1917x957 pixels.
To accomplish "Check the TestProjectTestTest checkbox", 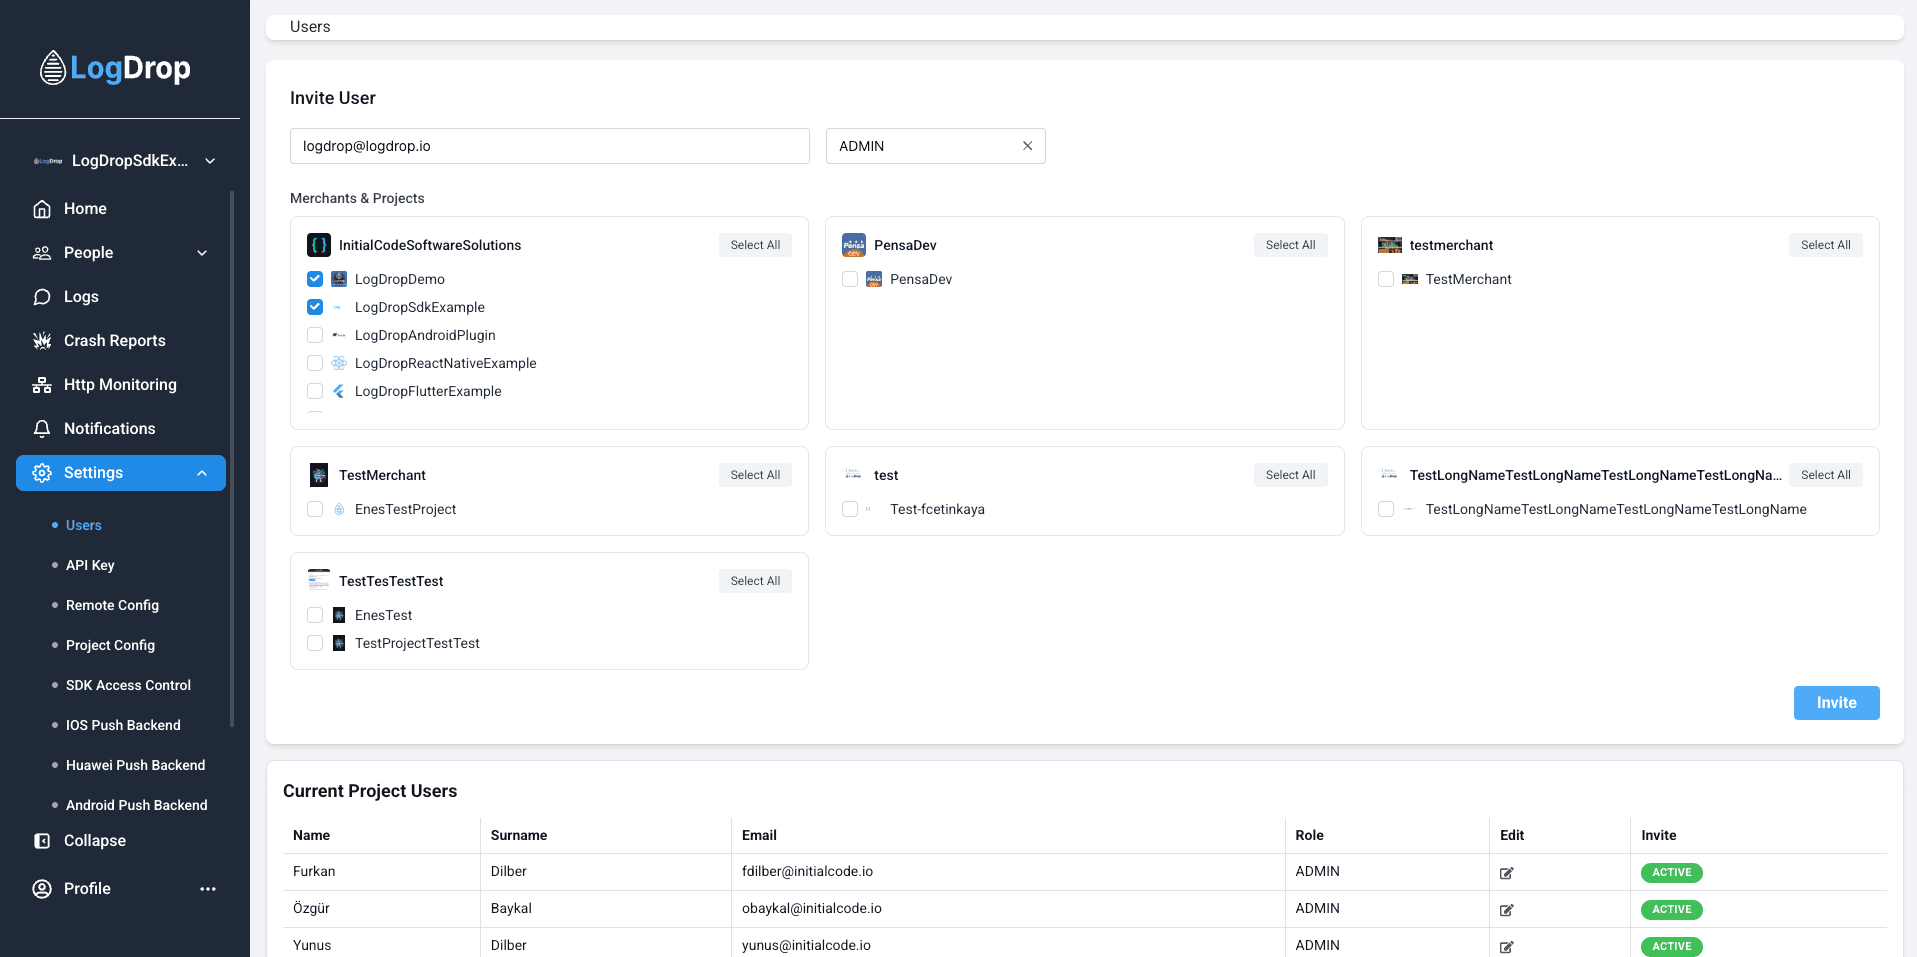I will pos(315,643).
